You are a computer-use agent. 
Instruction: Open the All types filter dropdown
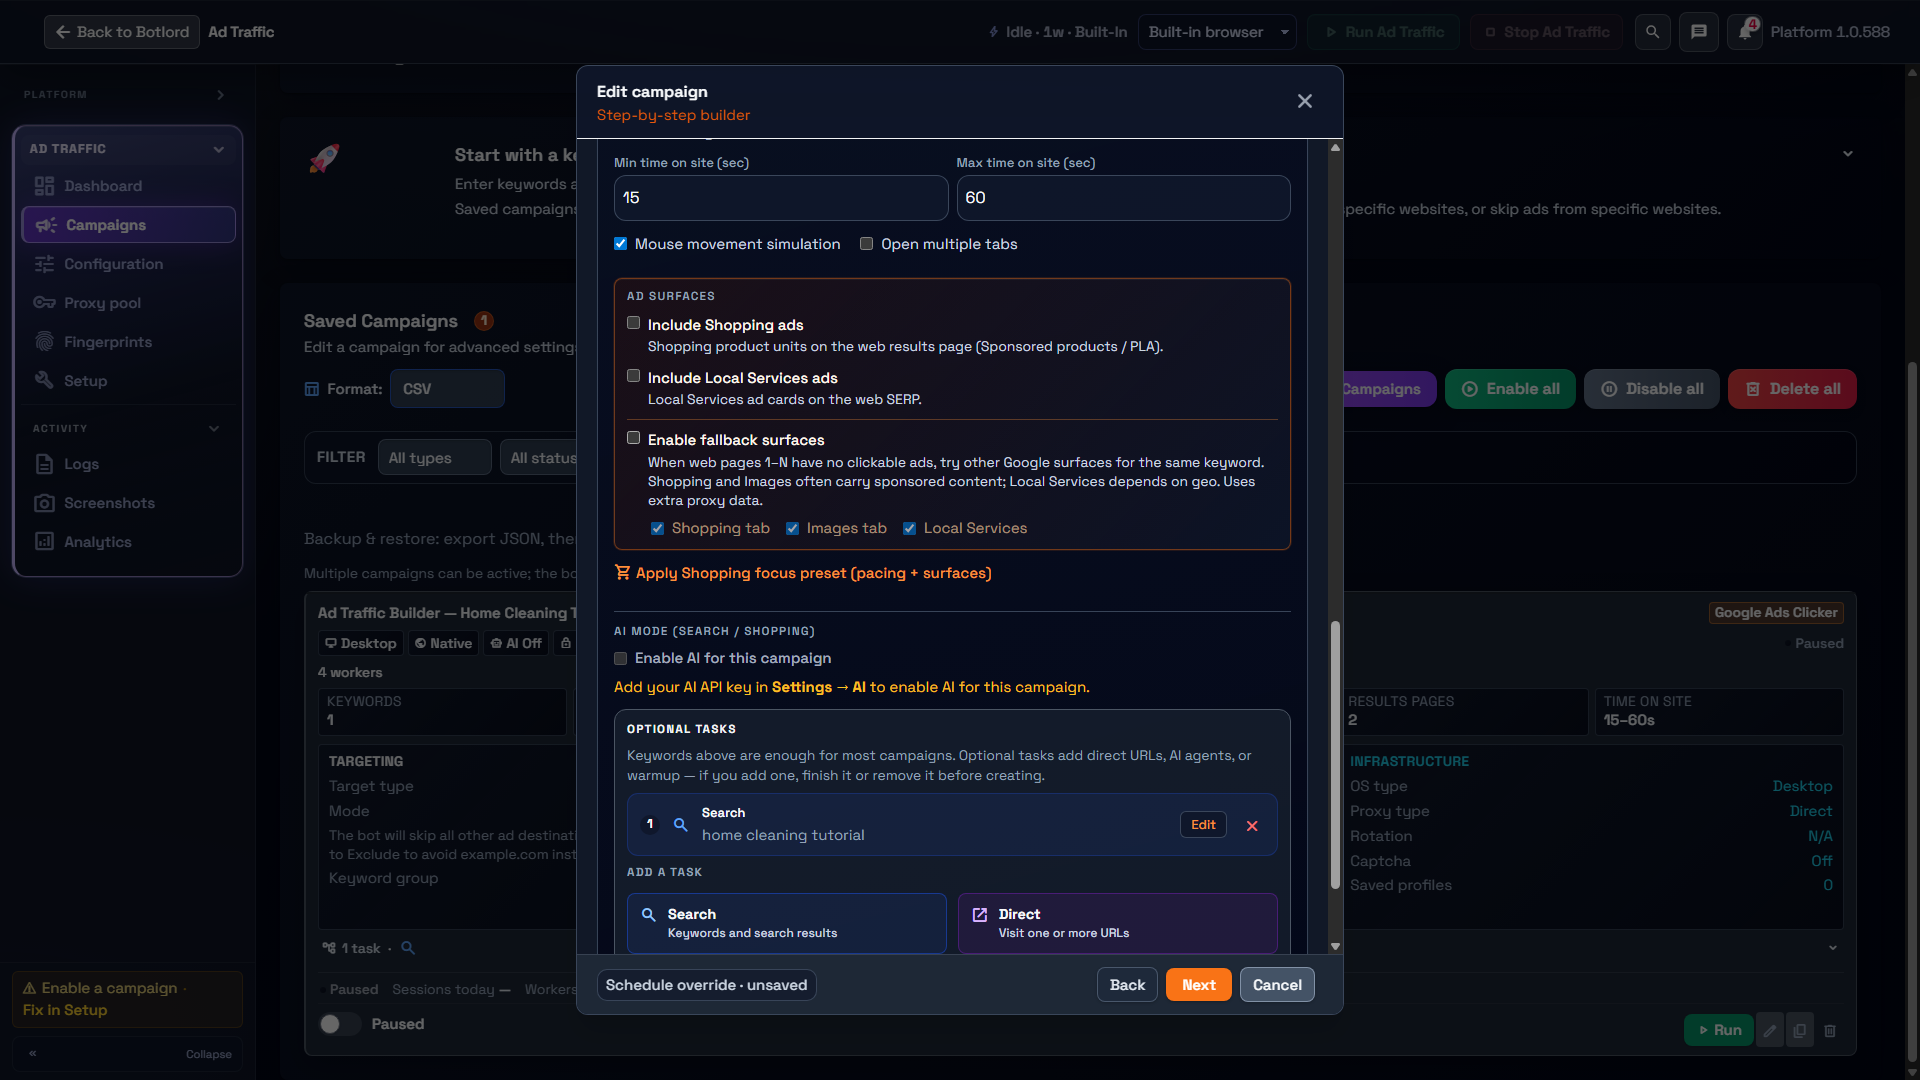pos(434,458)
